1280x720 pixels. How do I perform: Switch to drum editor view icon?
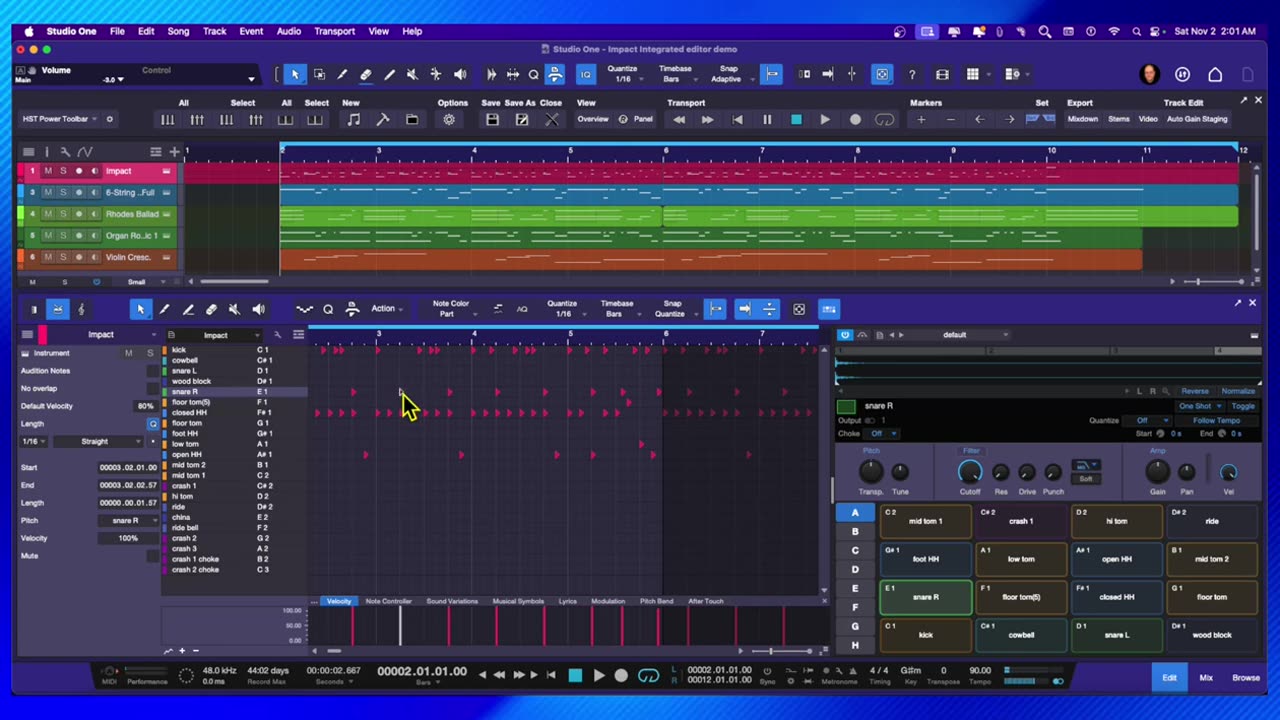point(58,309)
